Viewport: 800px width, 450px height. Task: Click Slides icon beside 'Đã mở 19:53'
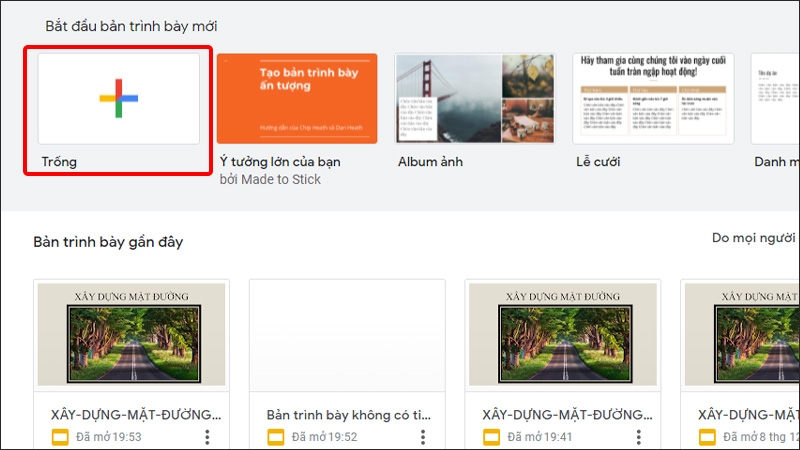(x=60, y=437)
